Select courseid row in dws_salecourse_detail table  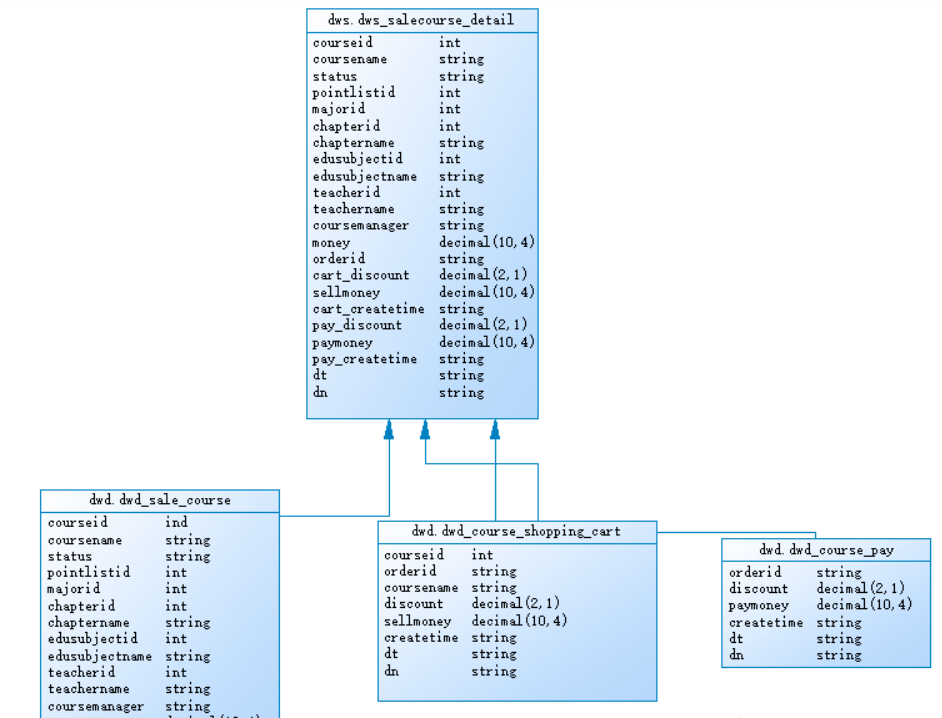coord(422,42)
